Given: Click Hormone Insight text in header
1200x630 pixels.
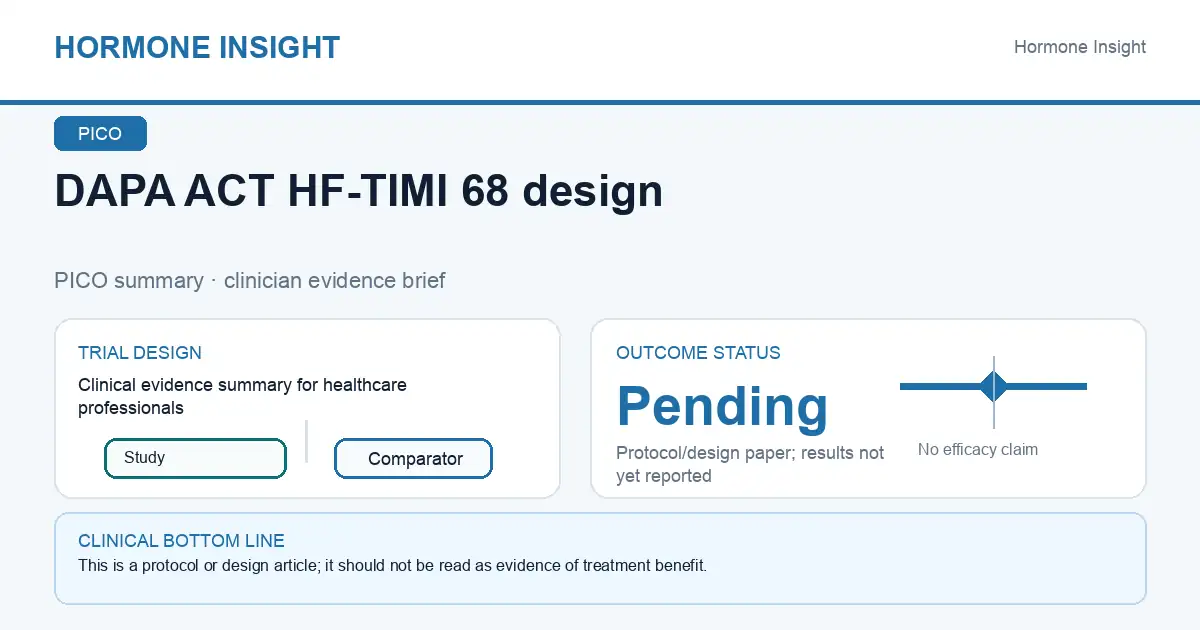Looking at the screenshot, I should tap(1080, 47).
